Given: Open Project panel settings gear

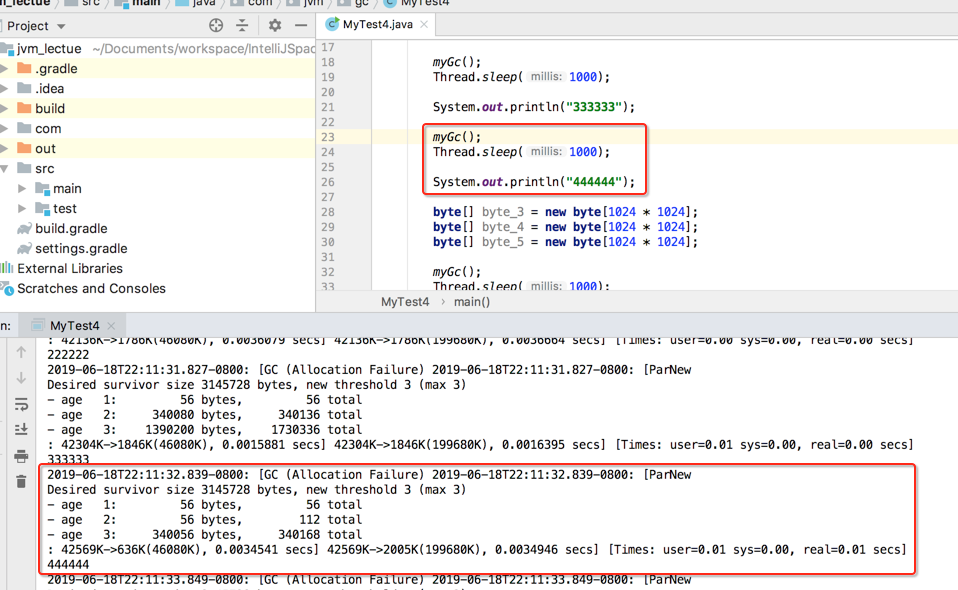Looking at the screenshot, I should (x=275, y=25).
